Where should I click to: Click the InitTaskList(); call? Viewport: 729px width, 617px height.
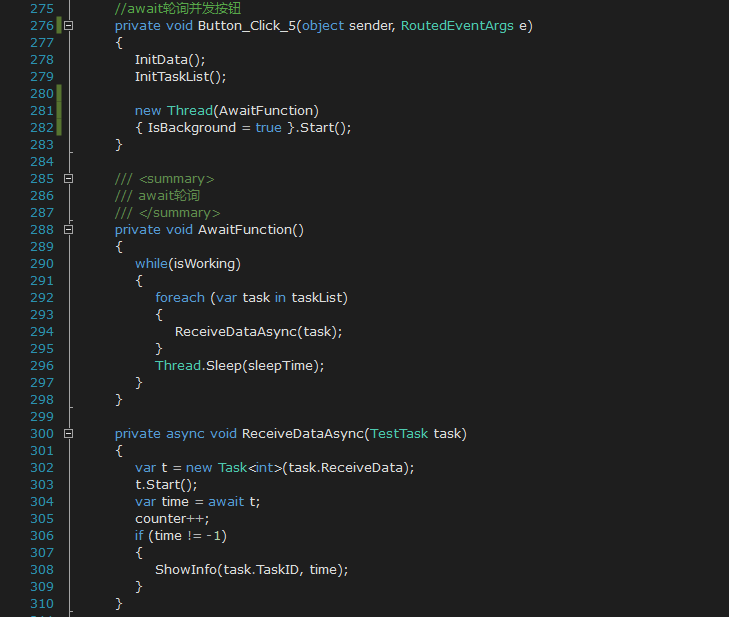[180, 77]
